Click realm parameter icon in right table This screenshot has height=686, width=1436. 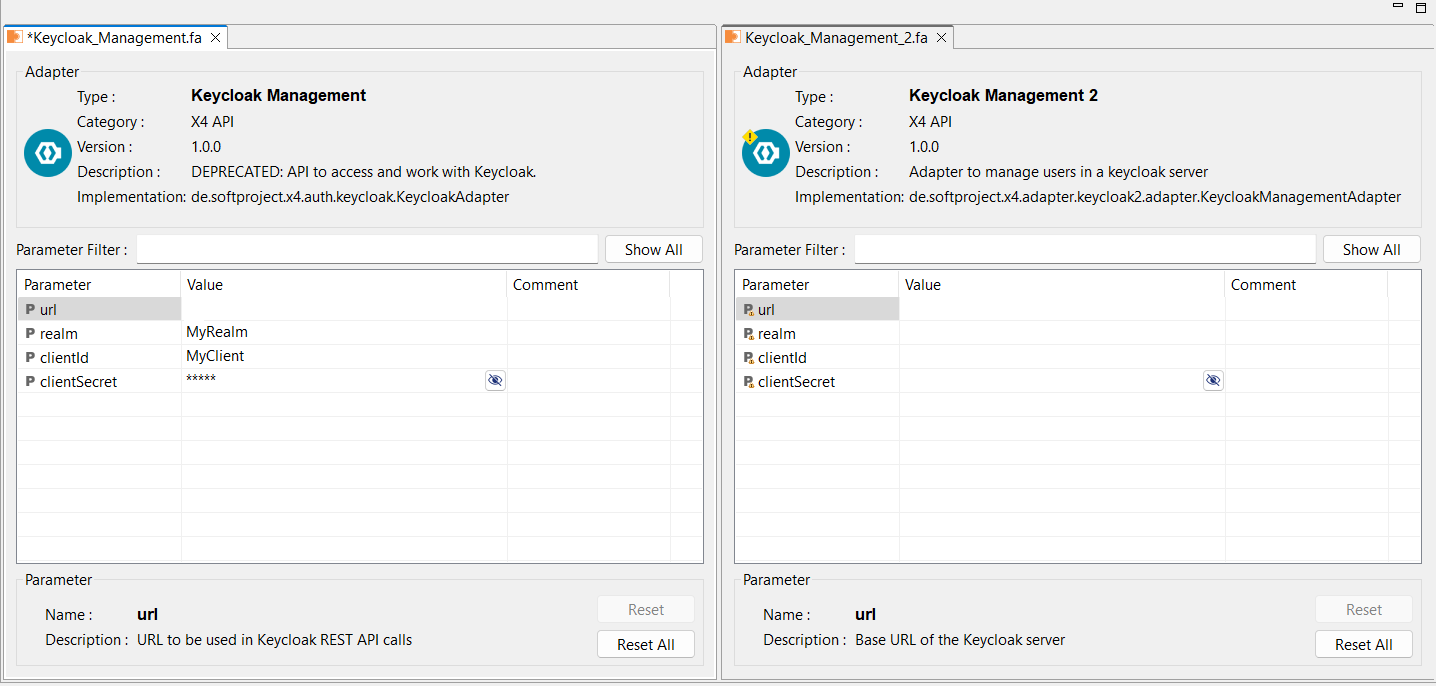click(x=748, y=334)
